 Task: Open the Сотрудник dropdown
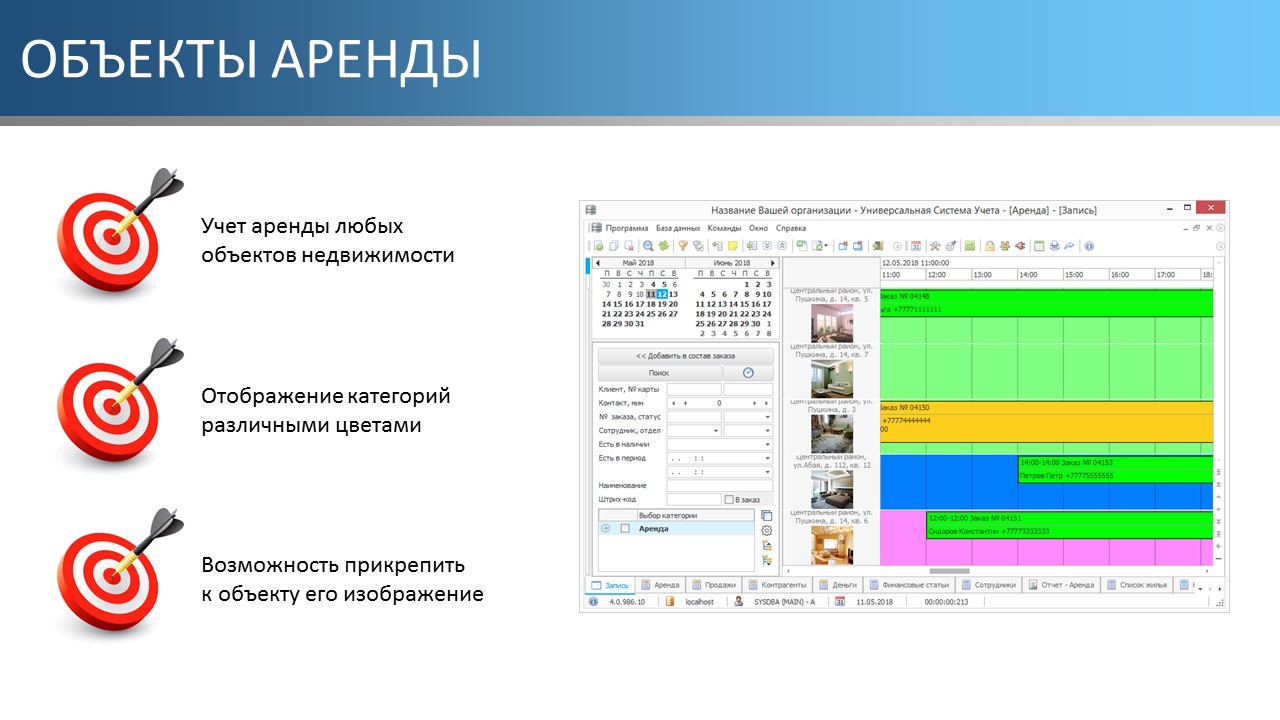(x=715, y=431)
